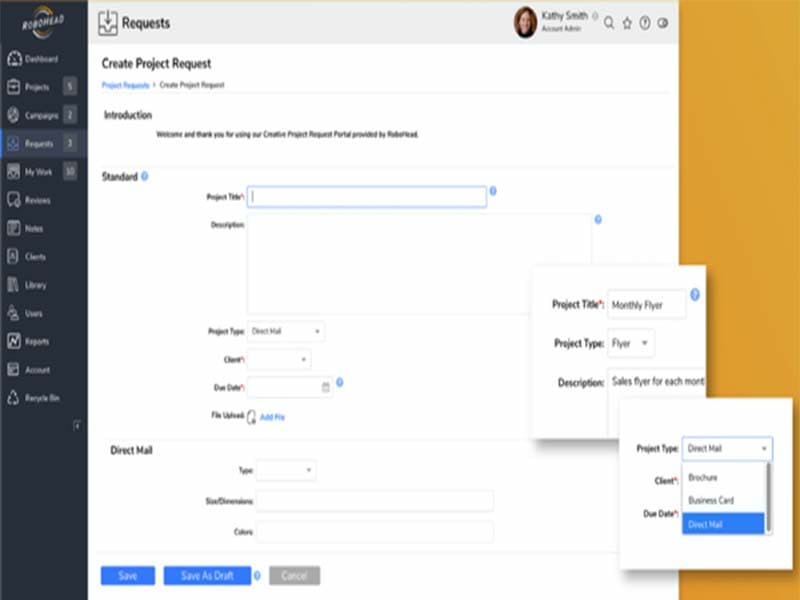Open the user menu arrow beside Kathy Smith
The image size is (800, 600).
pyautogui.click(x=595, y=16)
